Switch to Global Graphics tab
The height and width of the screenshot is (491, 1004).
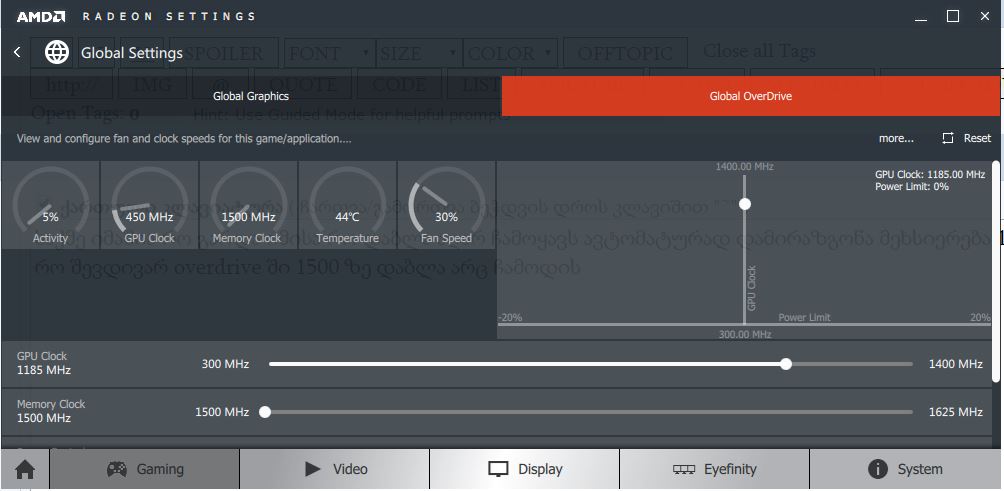(x=251, y=96)
